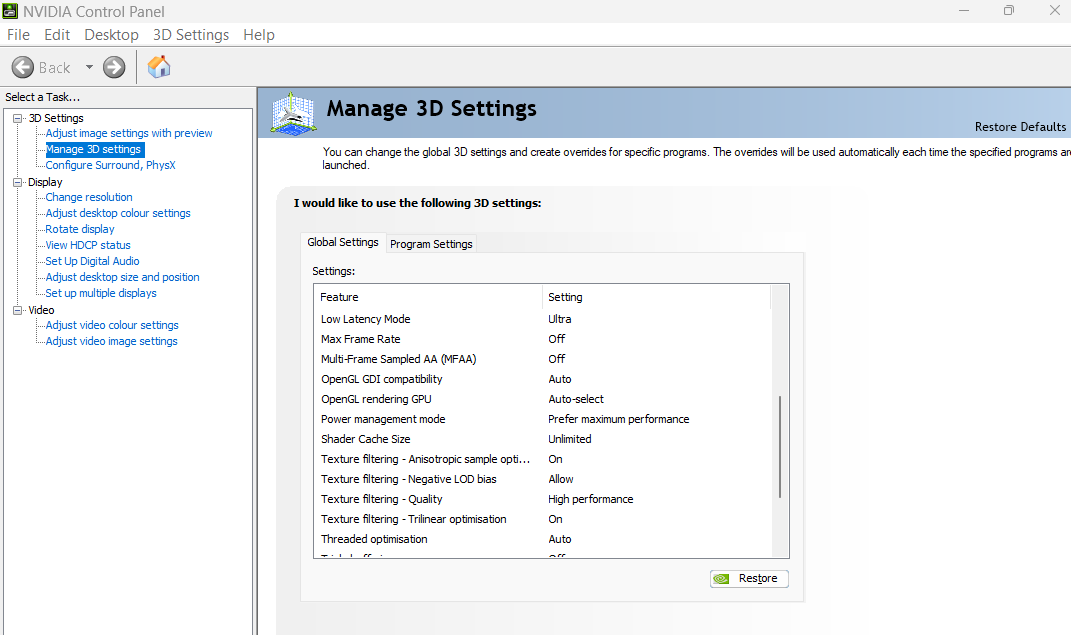This screenshot has width=1071, height=635.
Task: Click the Unlimited shader cache value
Action: [570, 439]
